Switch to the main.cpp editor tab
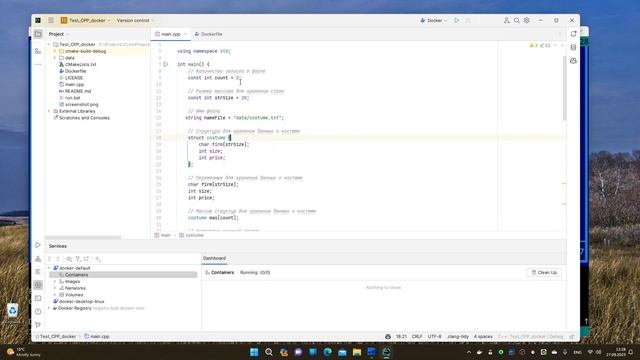Screen dimensions: 640x360 pos(171,34)
